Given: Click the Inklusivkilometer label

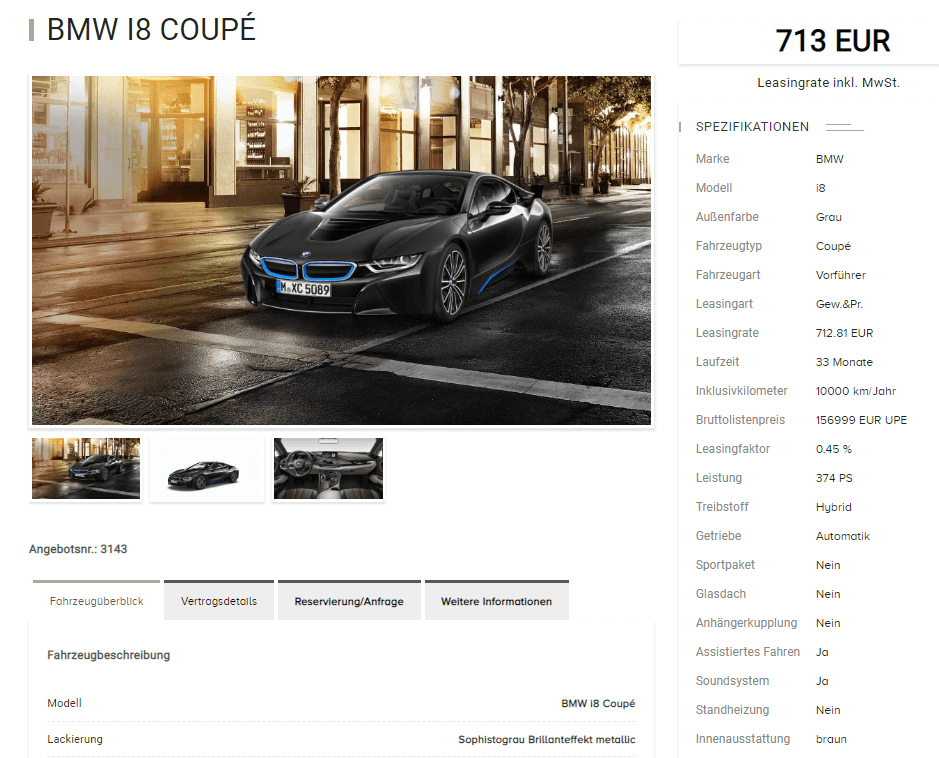Looking at the screenshot, I should click(x=741, y=391).
